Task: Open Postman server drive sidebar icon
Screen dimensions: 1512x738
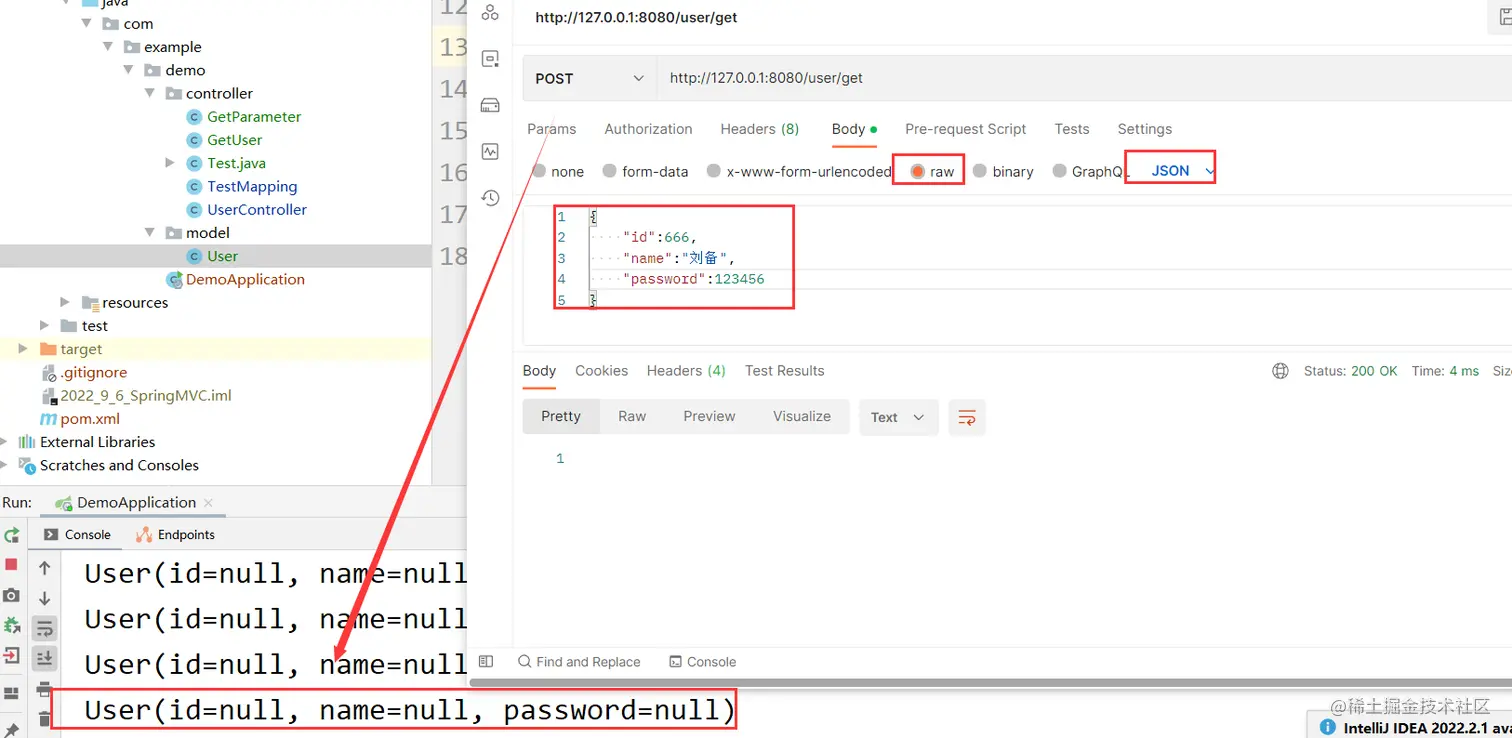Action: (x=490, y=105)
